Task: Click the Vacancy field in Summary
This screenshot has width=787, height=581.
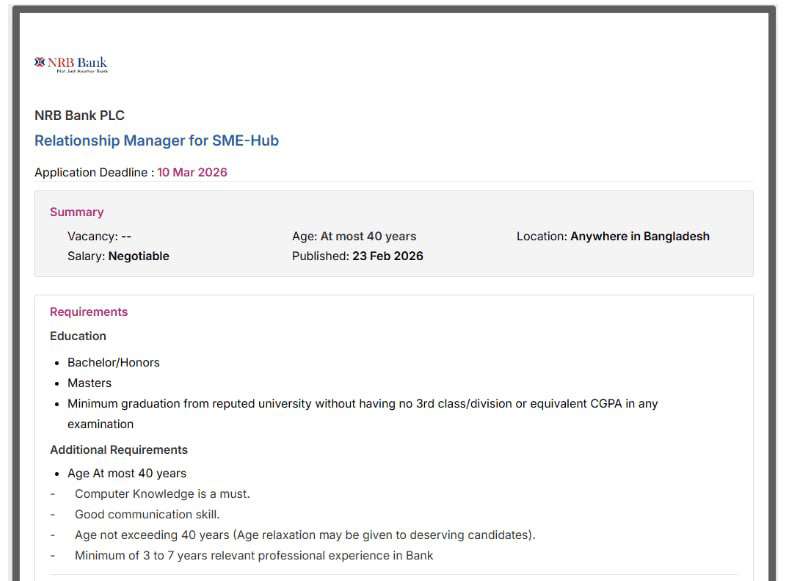Action: pyautogui.click(x=99, y=236)
